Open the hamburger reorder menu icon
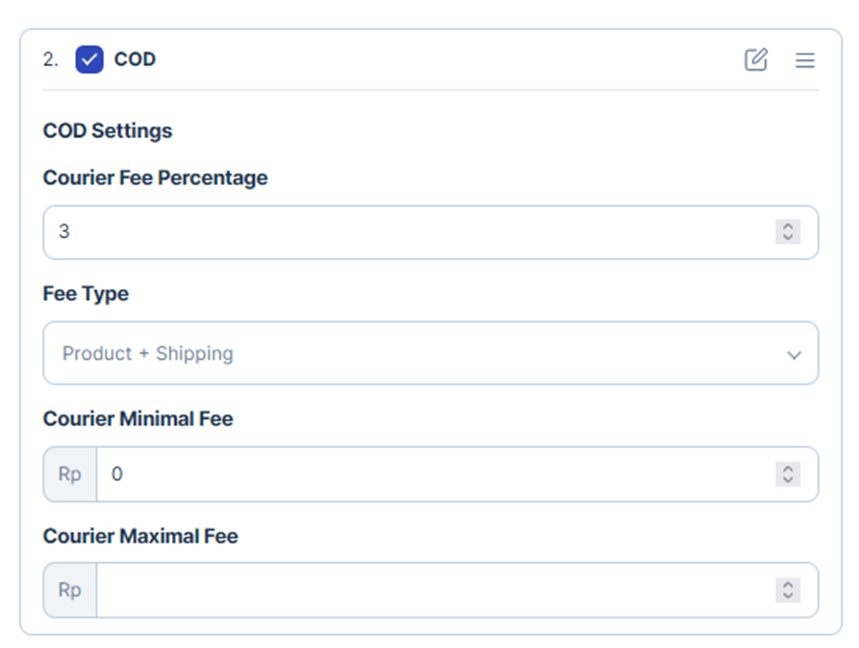 pyautogui.click(x=805, y=60)
